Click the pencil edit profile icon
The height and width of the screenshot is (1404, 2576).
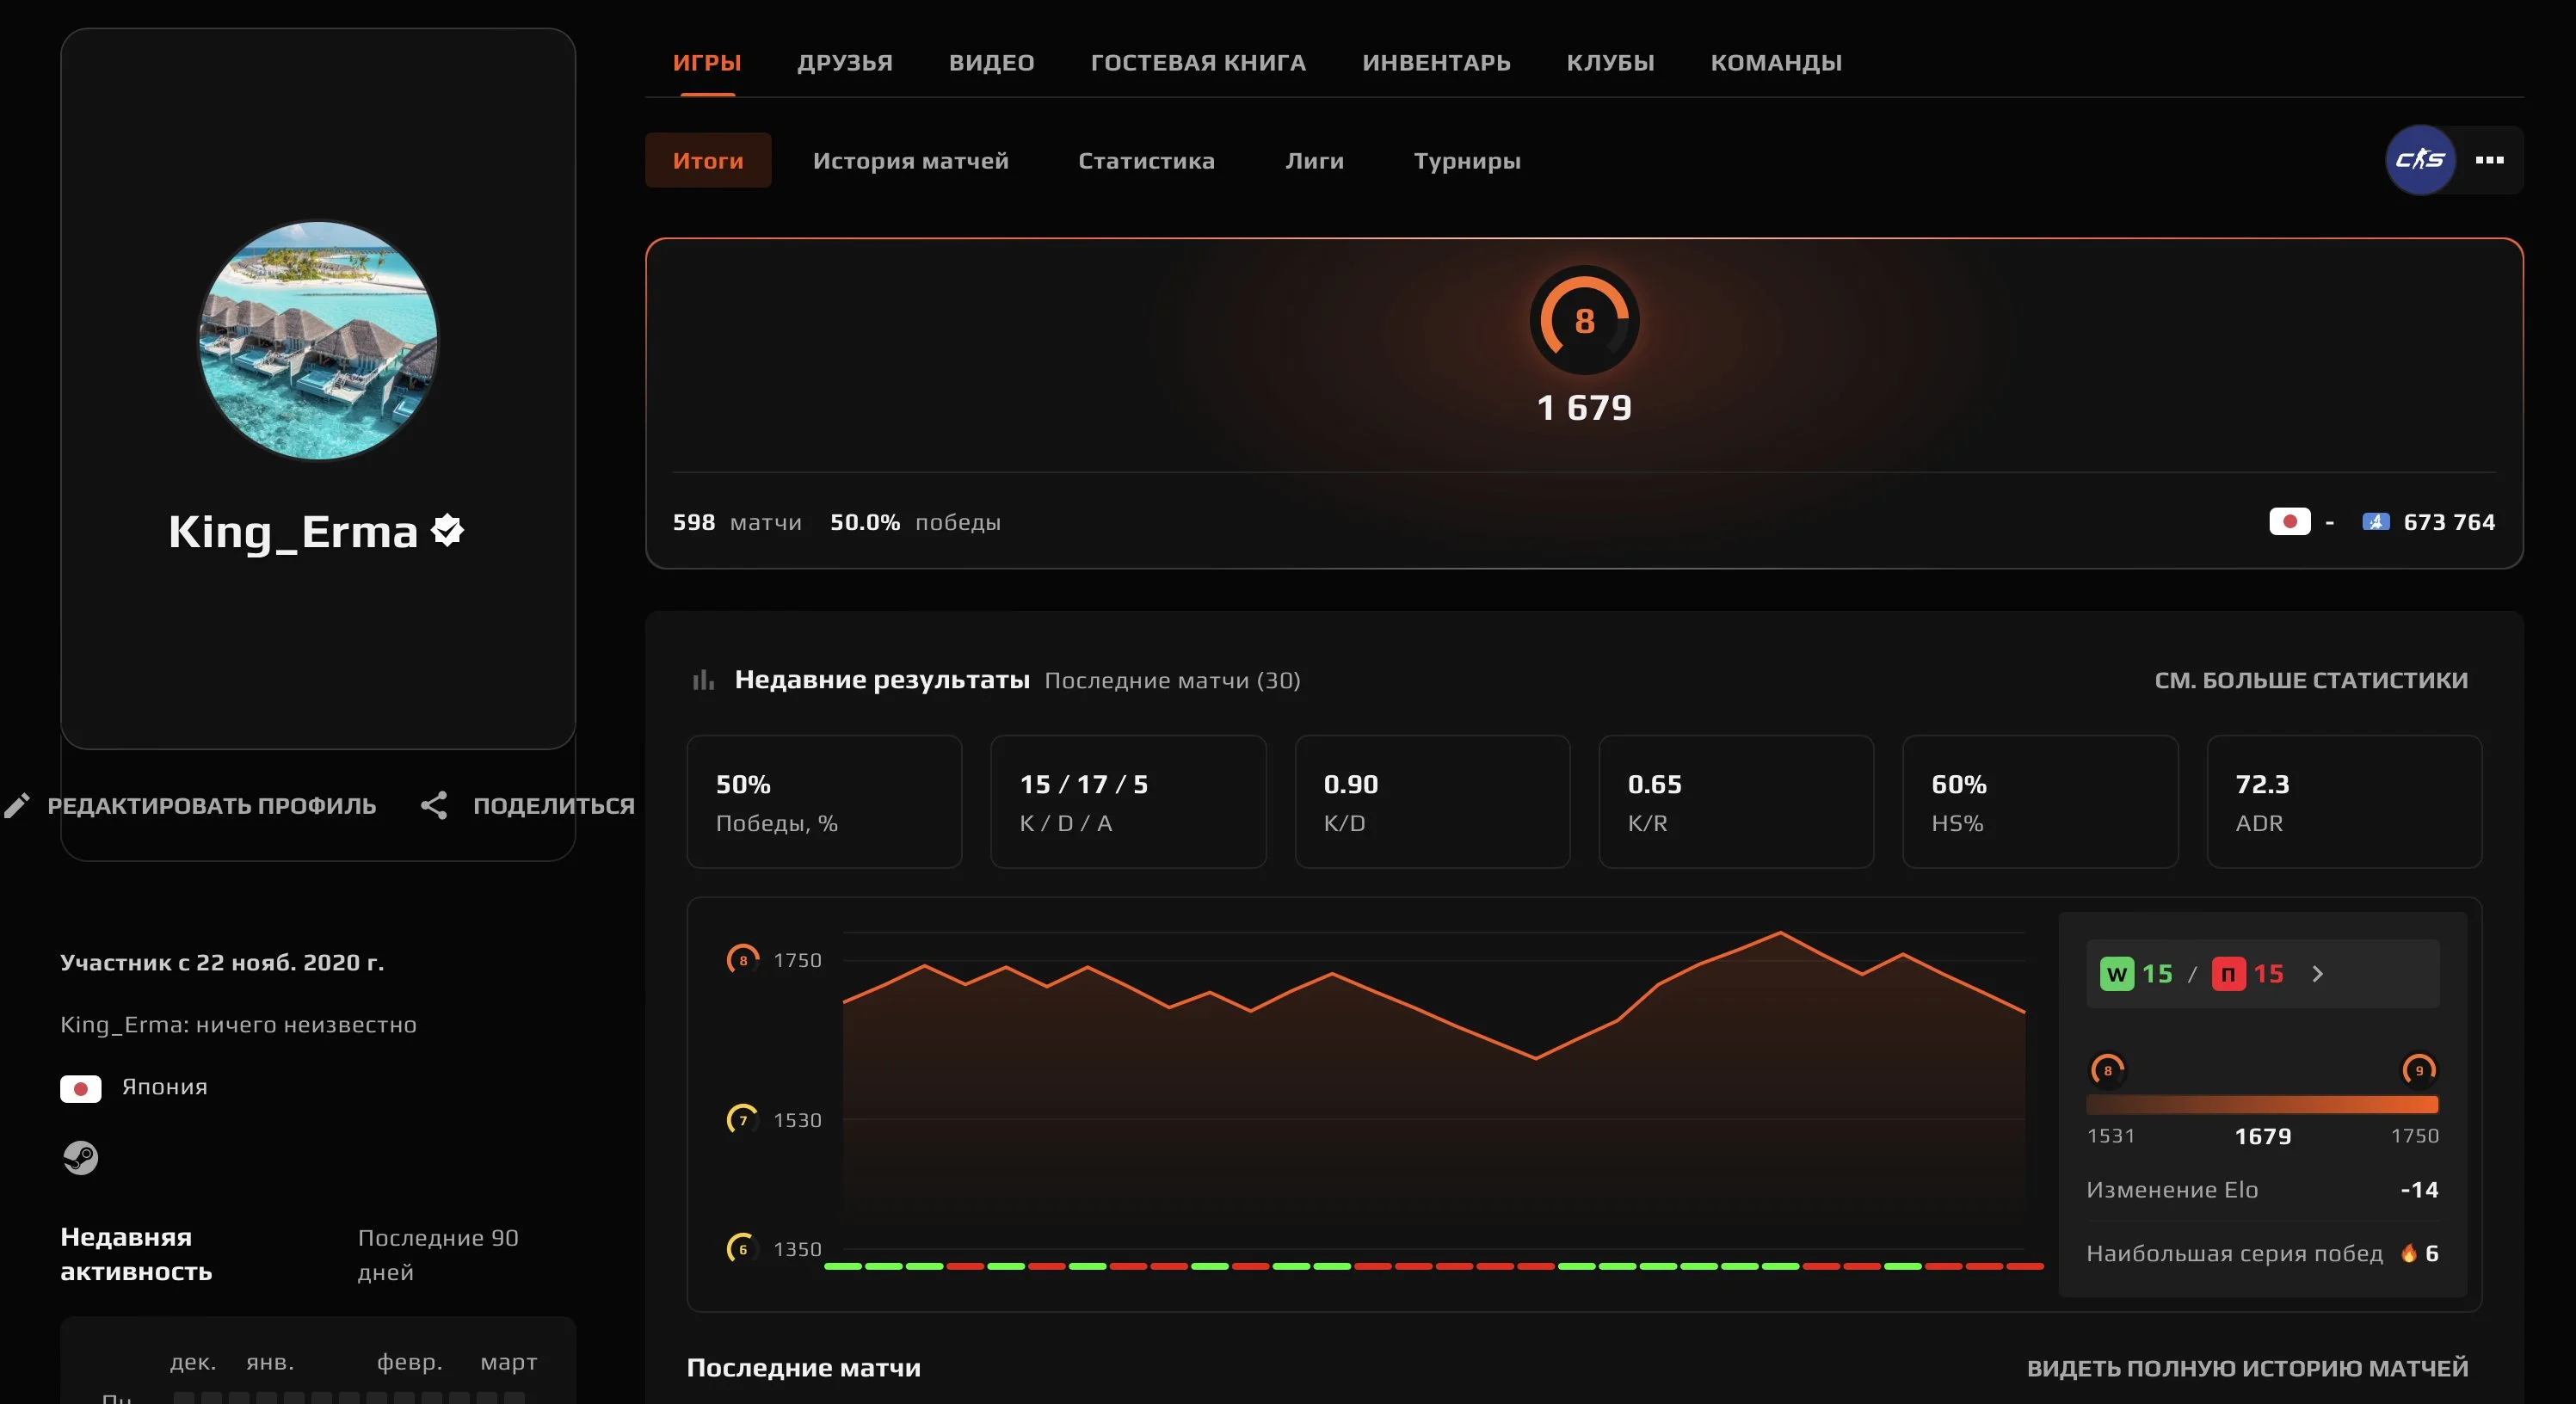(x=17, y=806)
